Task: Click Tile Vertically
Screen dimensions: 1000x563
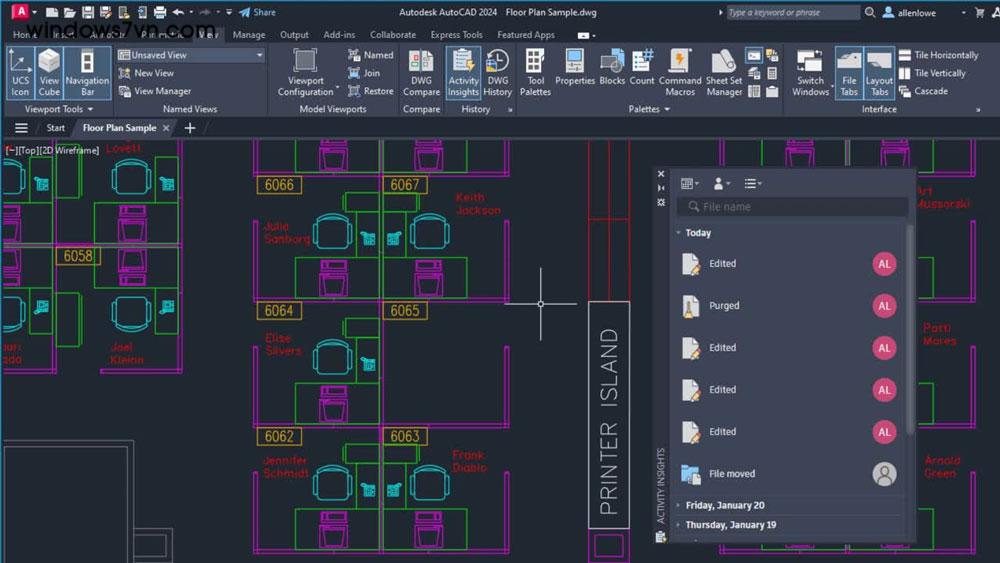Action: (x=932, y=73)
